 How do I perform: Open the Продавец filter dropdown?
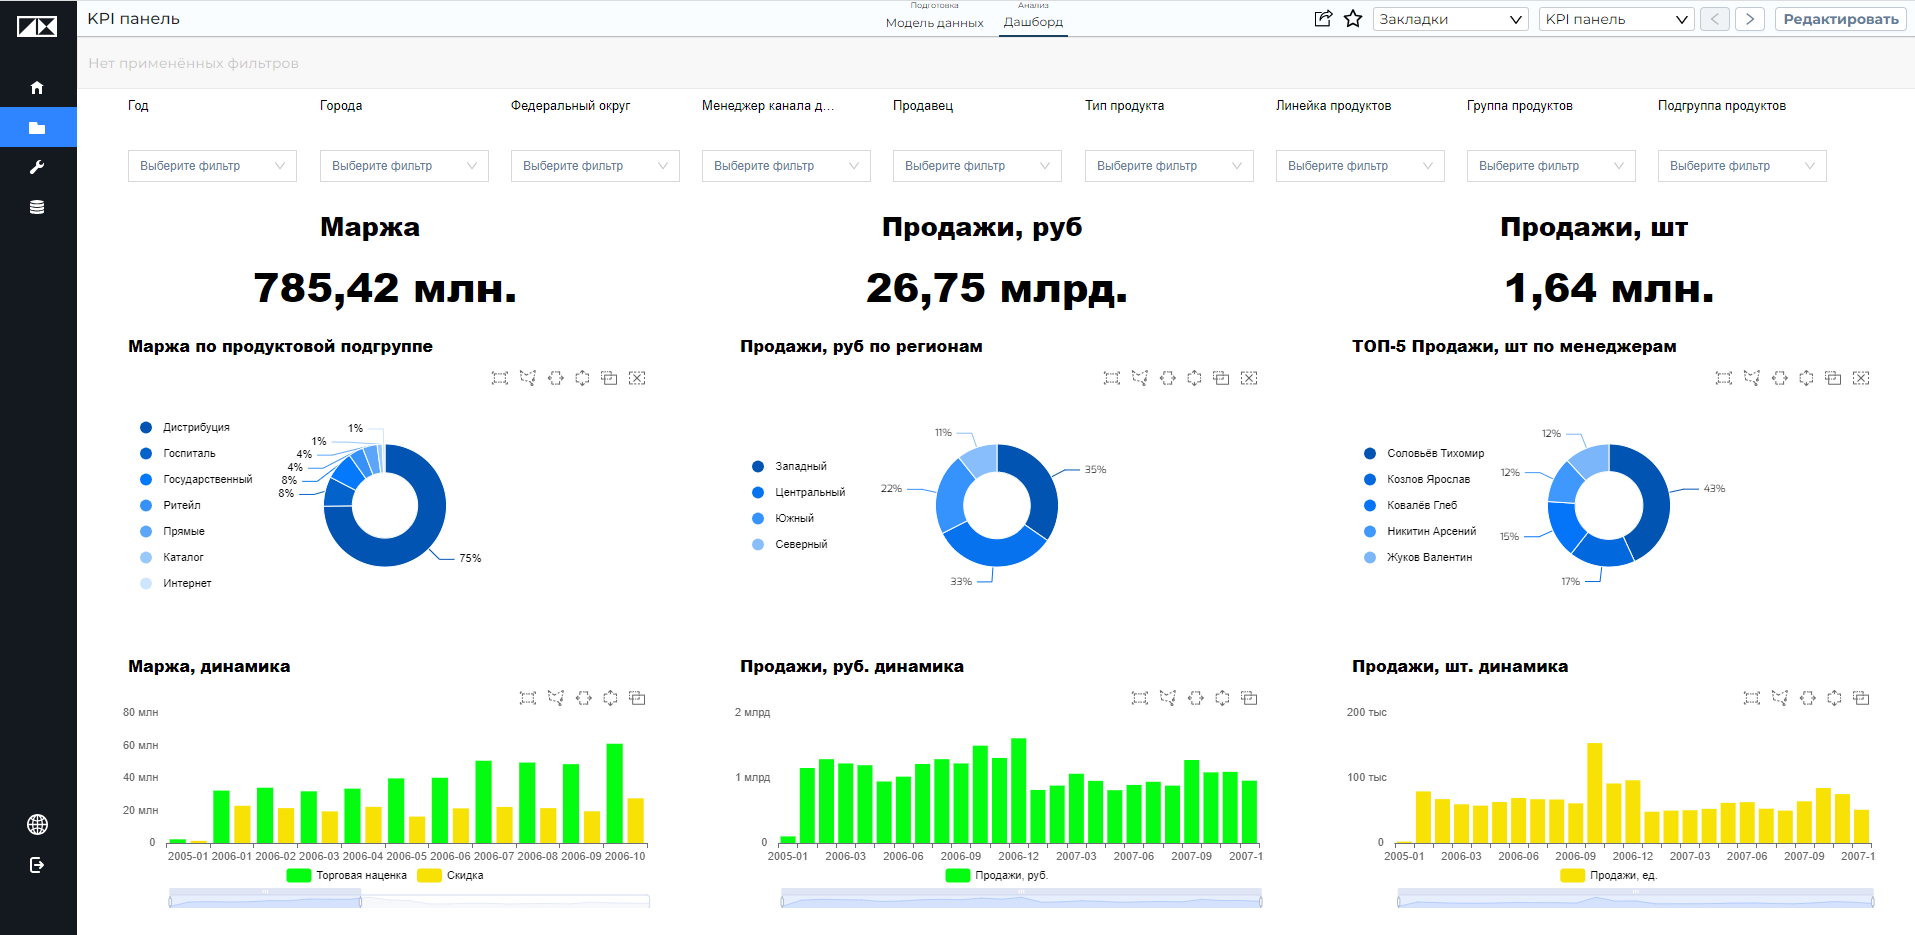coord(977,166)
